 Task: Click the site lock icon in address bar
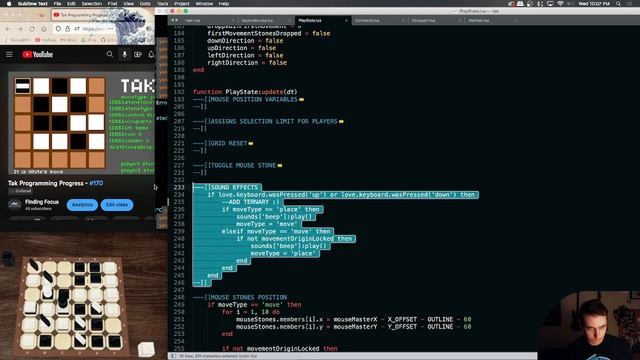pyautogui.click(x=68, y=29)
